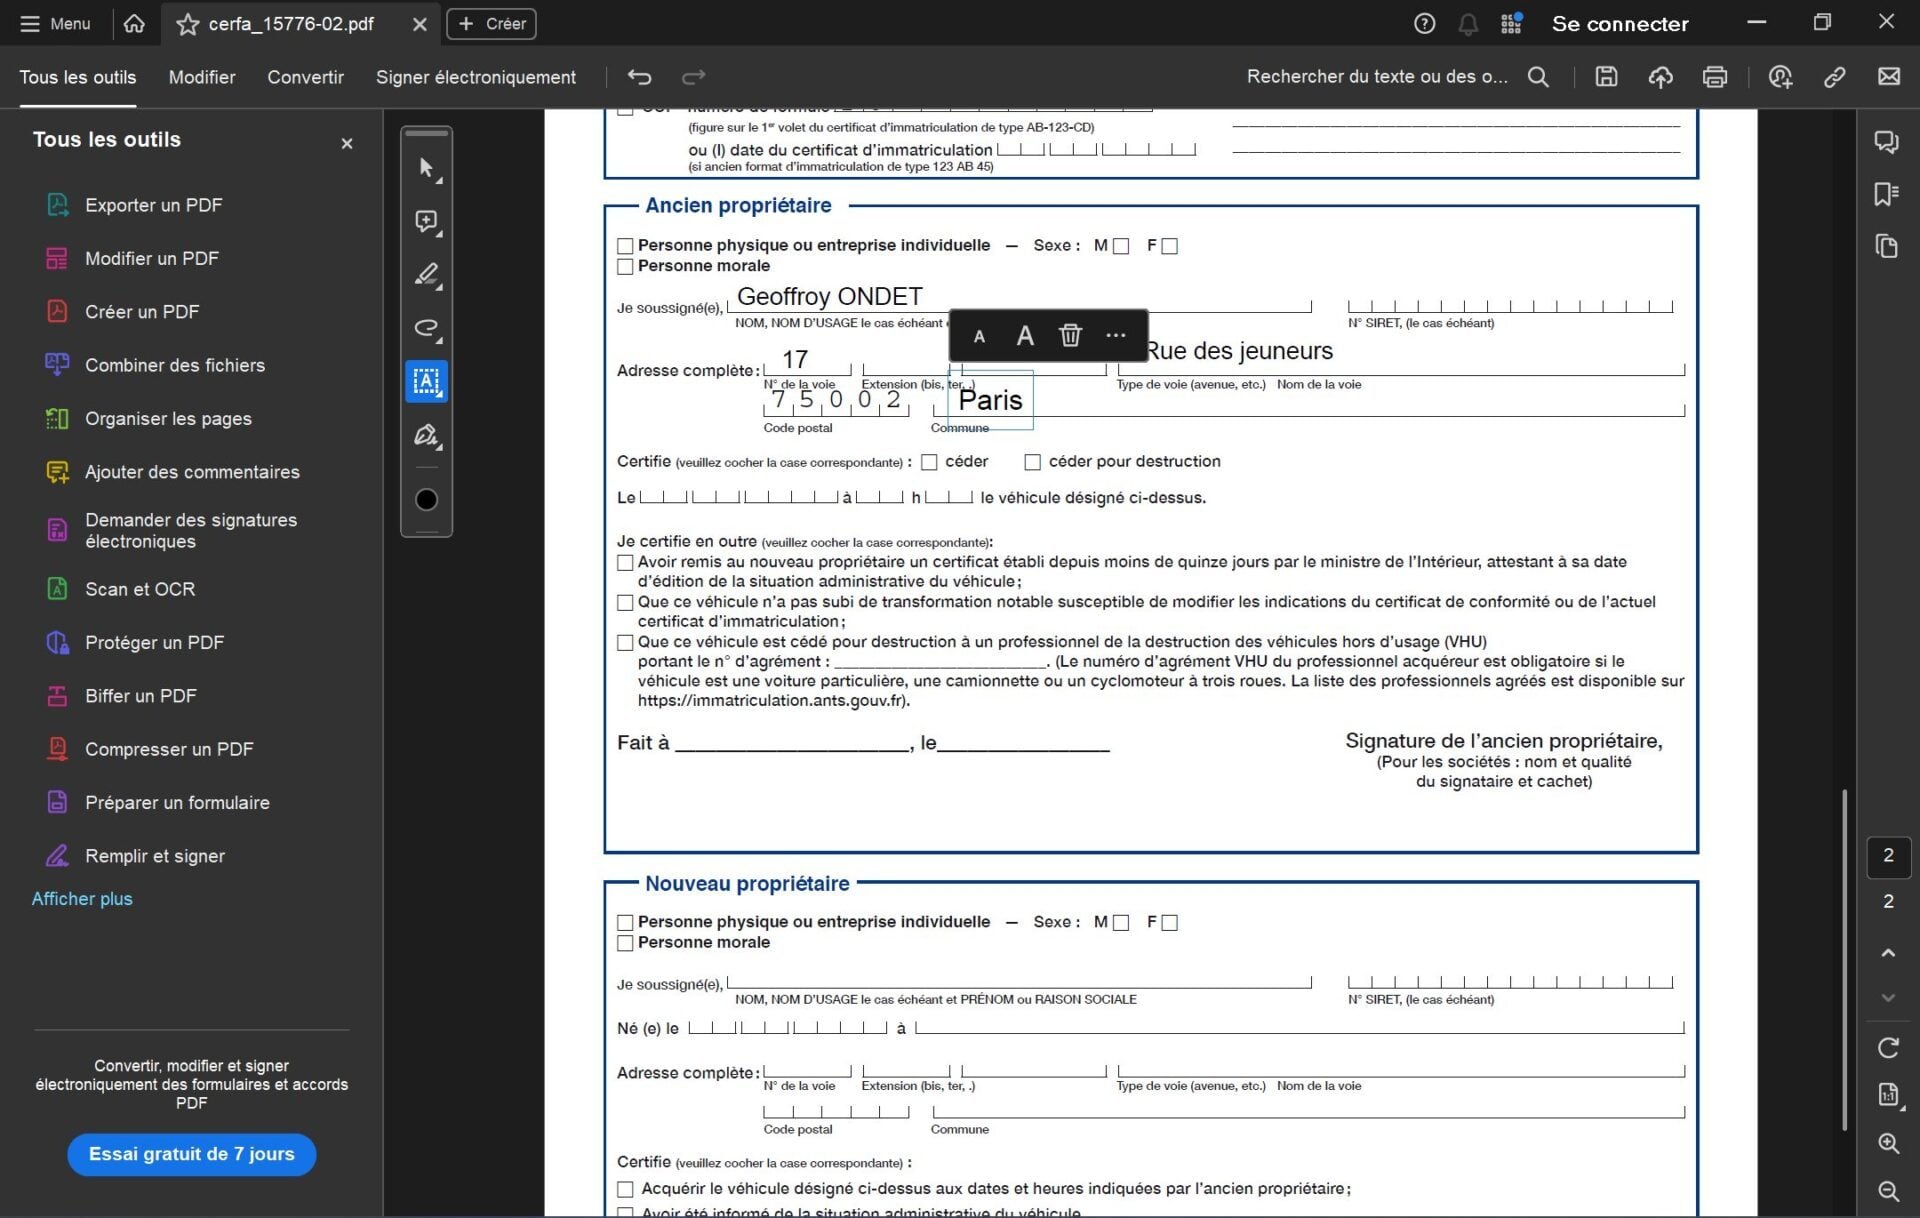The width and height of the screenshot is (1920, 1218).
Task: Select the text box tool in quick toolbar
Action: [426, 381]
